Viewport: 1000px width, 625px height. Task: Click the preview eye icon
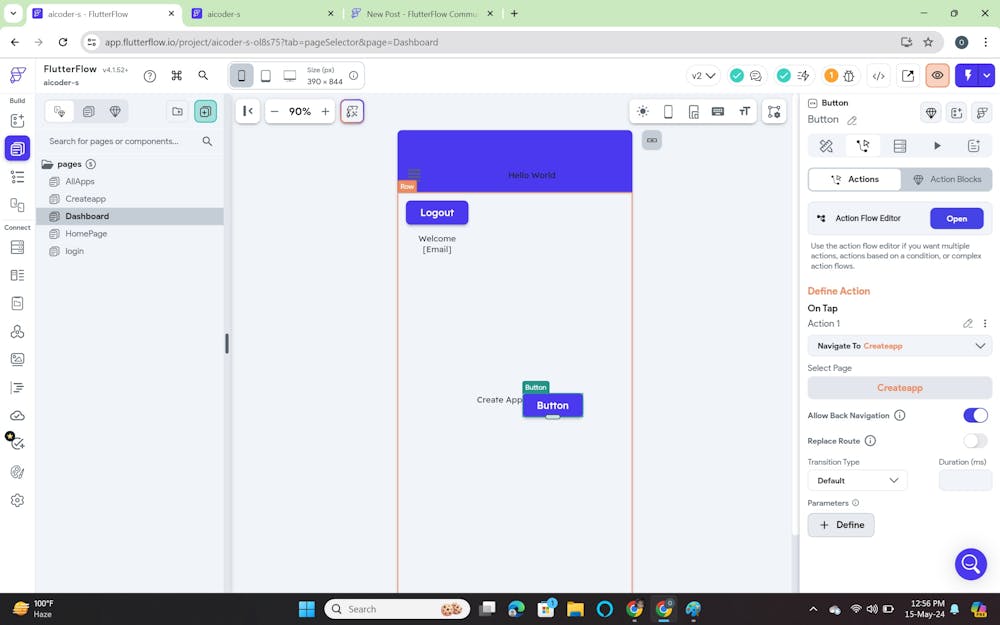click(937, 76)
